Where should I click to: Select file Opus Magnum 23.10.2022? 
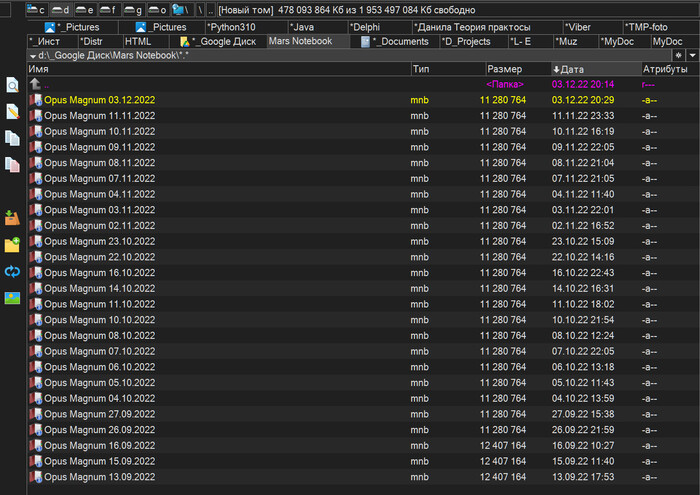(x=98, y=241)
